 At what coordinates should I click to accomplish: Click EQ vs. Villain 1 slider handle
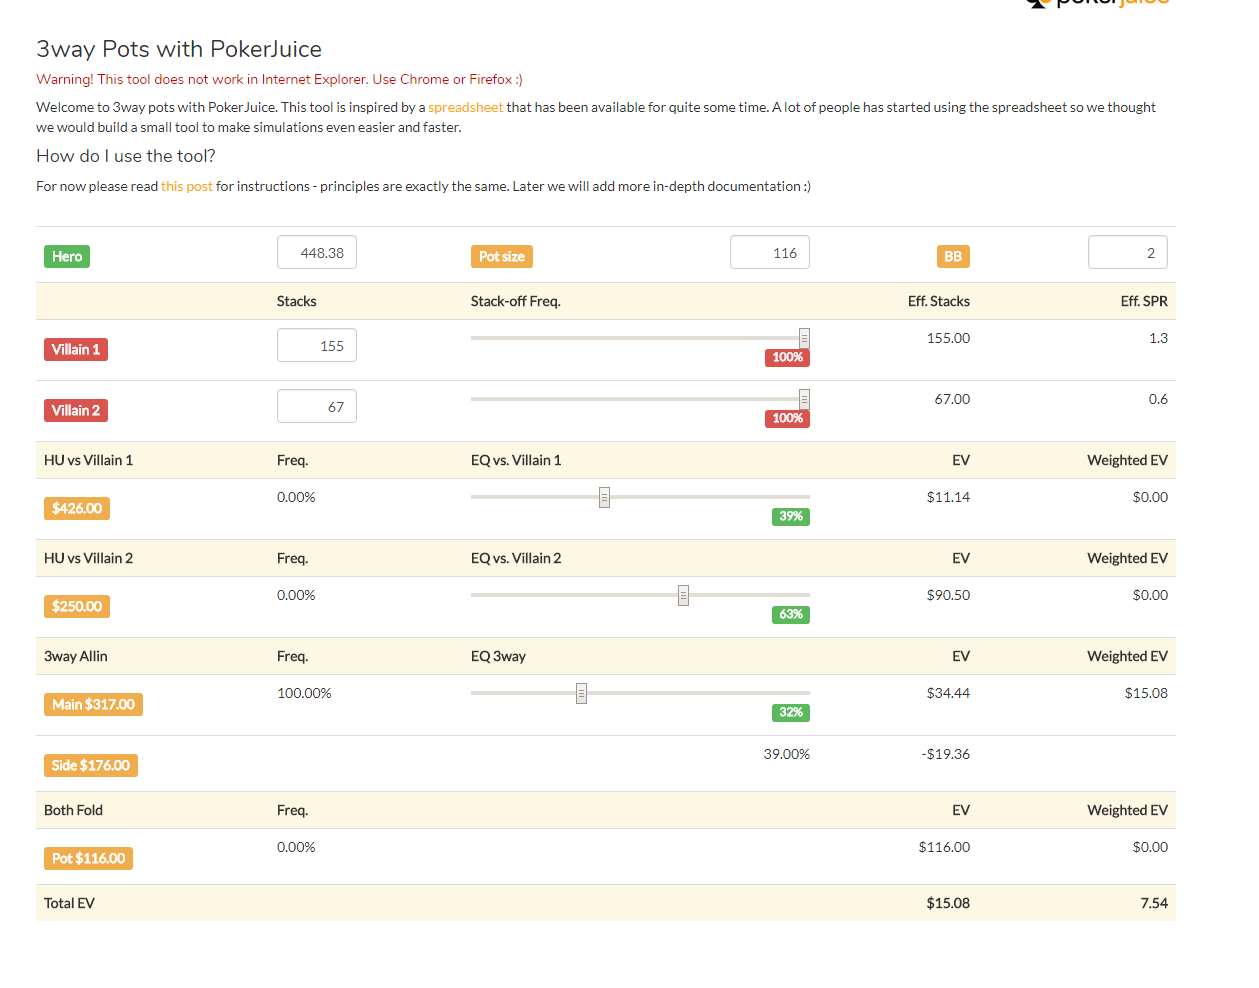pyautogui.click(x=604, y=497)
